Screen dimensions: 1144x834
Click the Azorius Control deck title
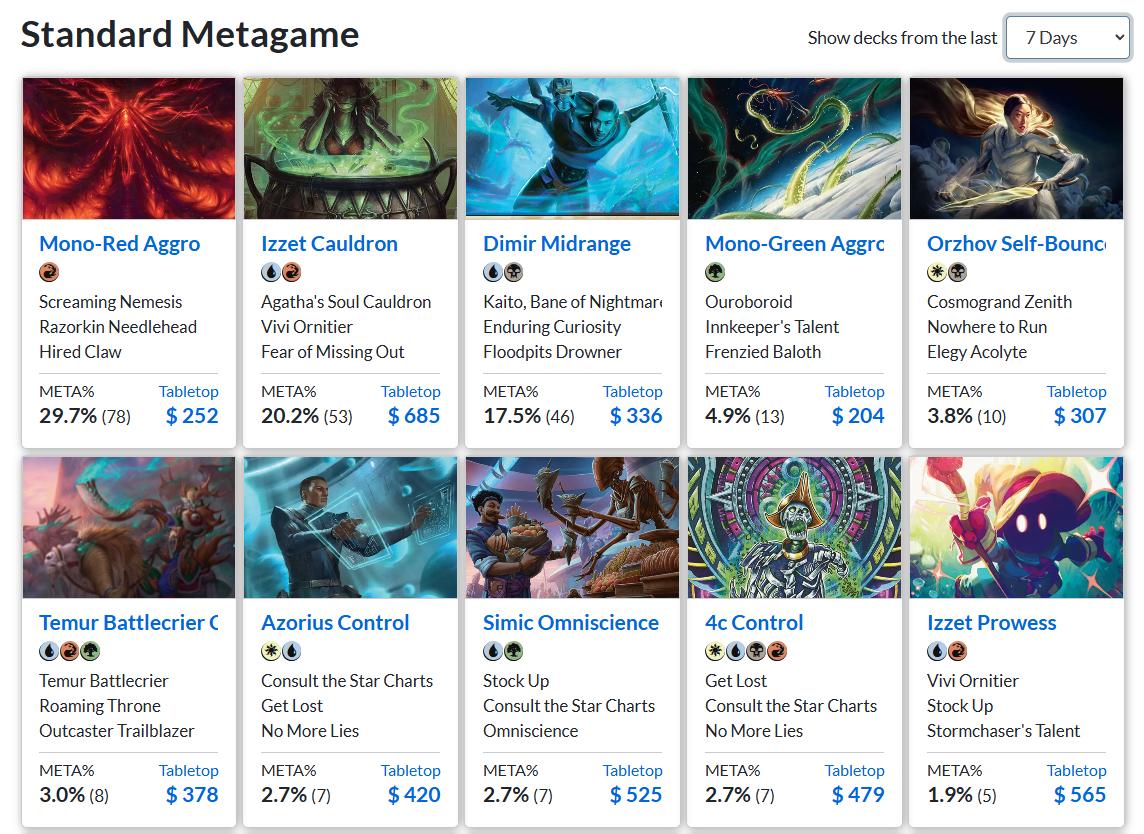coord(335,623)
